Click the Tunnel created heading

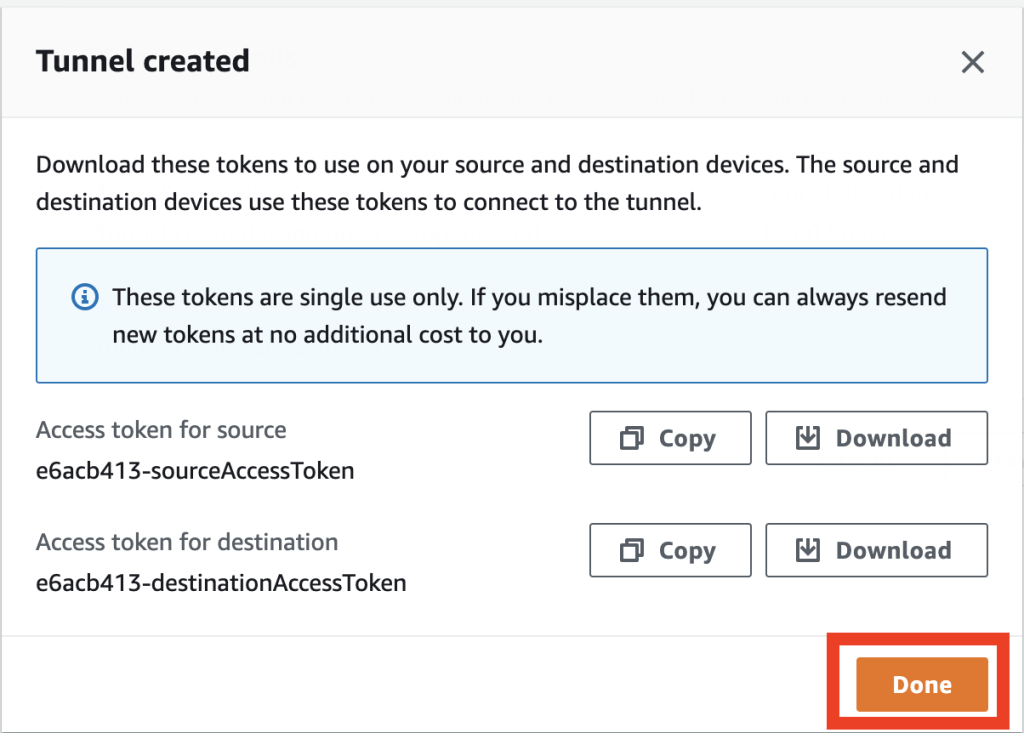[142, 61]
